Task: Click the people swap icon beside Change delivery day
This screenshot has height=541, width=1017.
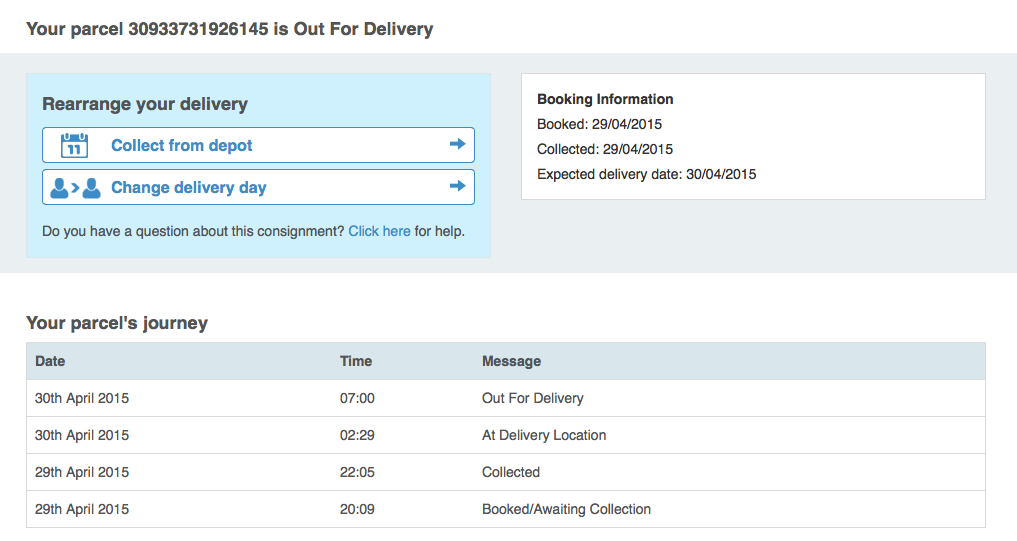Action: [75, 187]
